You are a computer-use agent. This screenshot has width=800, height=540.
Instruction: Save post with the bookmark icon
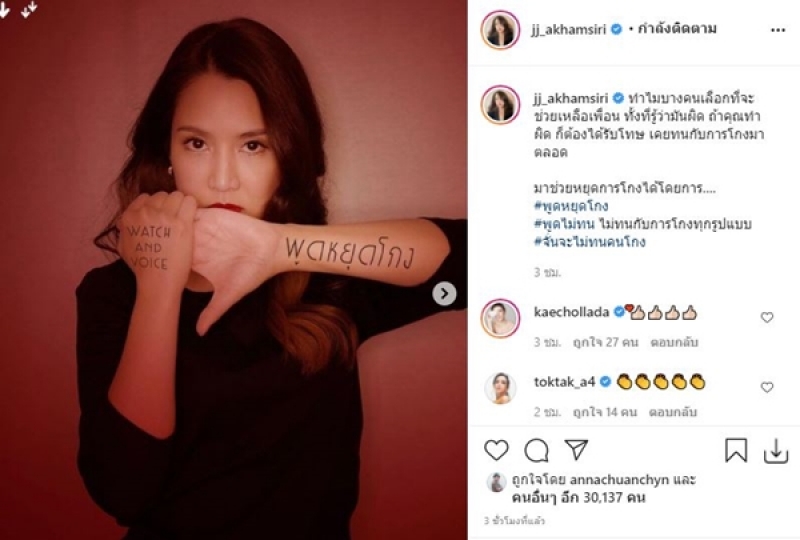(736, 451)
